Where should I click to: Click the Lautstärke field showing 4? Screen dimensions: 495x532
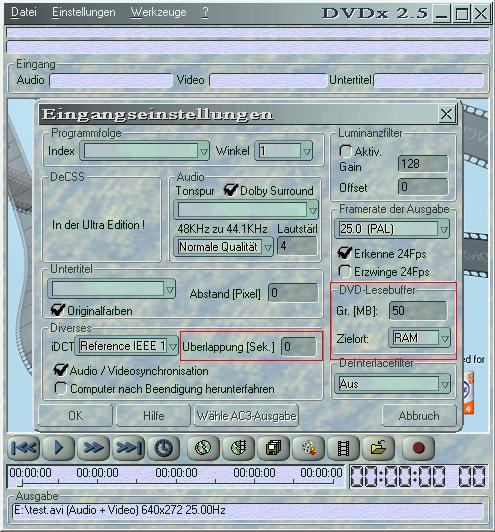pyautogui.click(x=297, y=246)
